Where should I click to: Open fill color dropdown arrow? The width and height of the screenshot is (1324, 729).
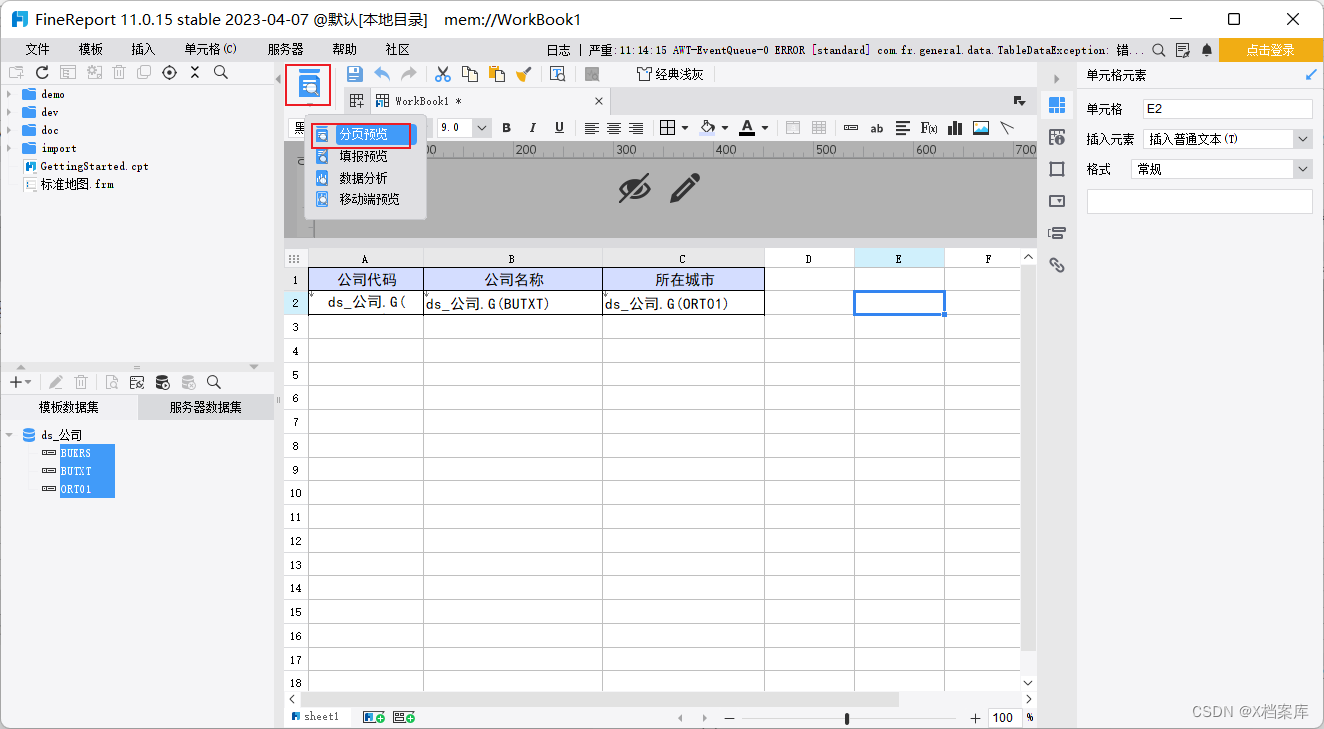pyautogui.click(x=725, y=127)
